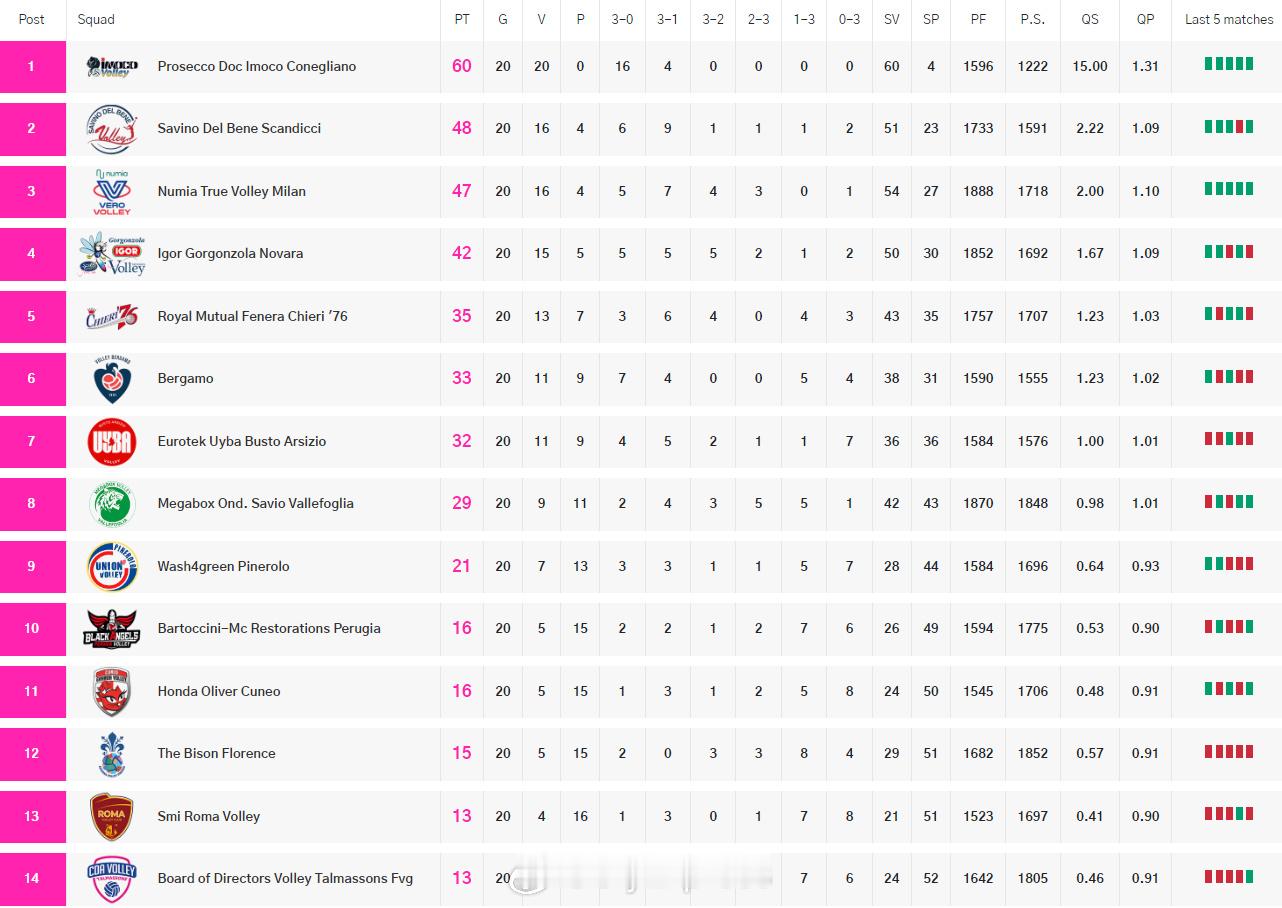
Task: Click Roma Volley's last 5 matches bars
Action: coord(1229,814)
